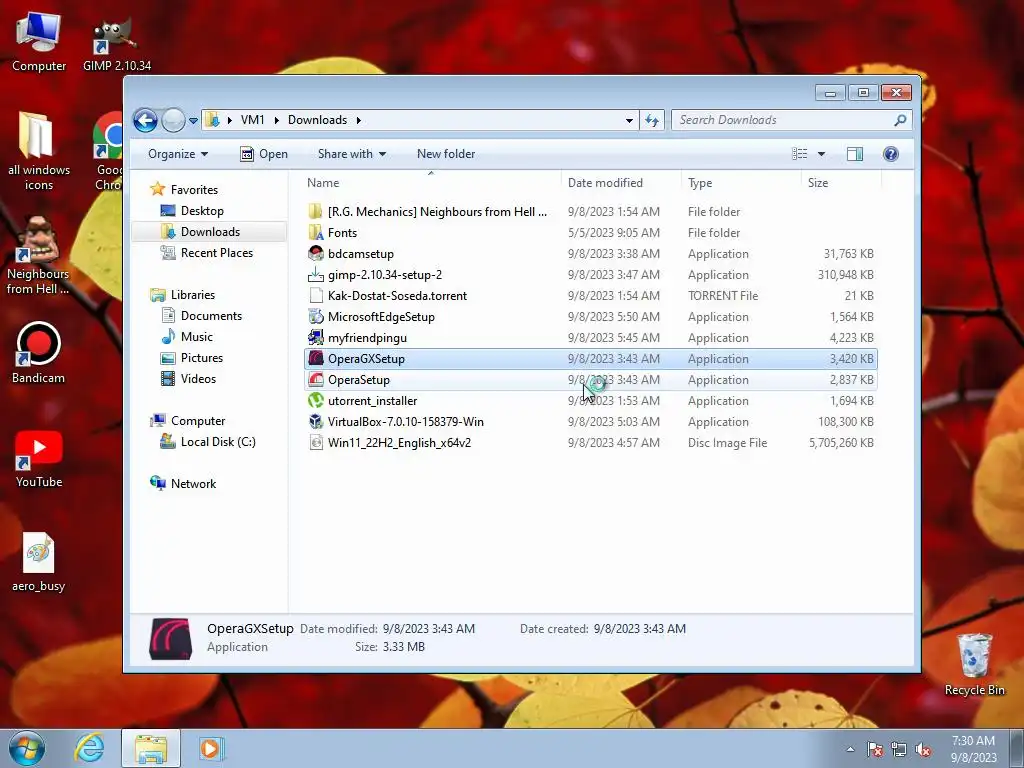This screenshot has width=1024, height=768.
Task: Select the aero_busy desktop file
Action: [39, 562]
